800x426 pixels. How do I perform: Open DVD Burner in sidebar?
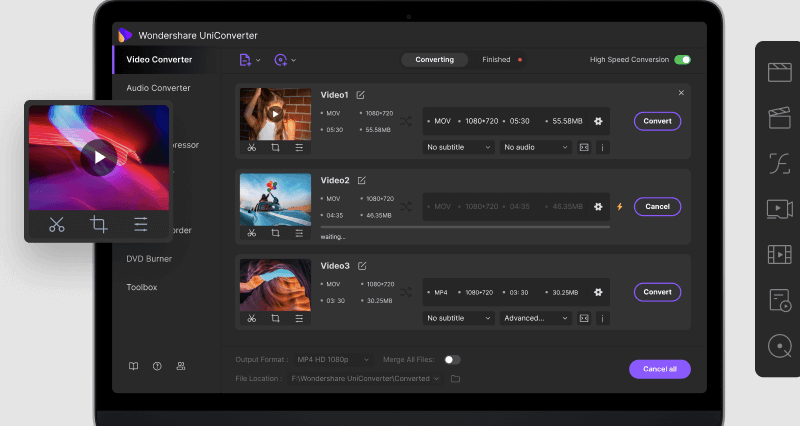[x=149, y=259]
